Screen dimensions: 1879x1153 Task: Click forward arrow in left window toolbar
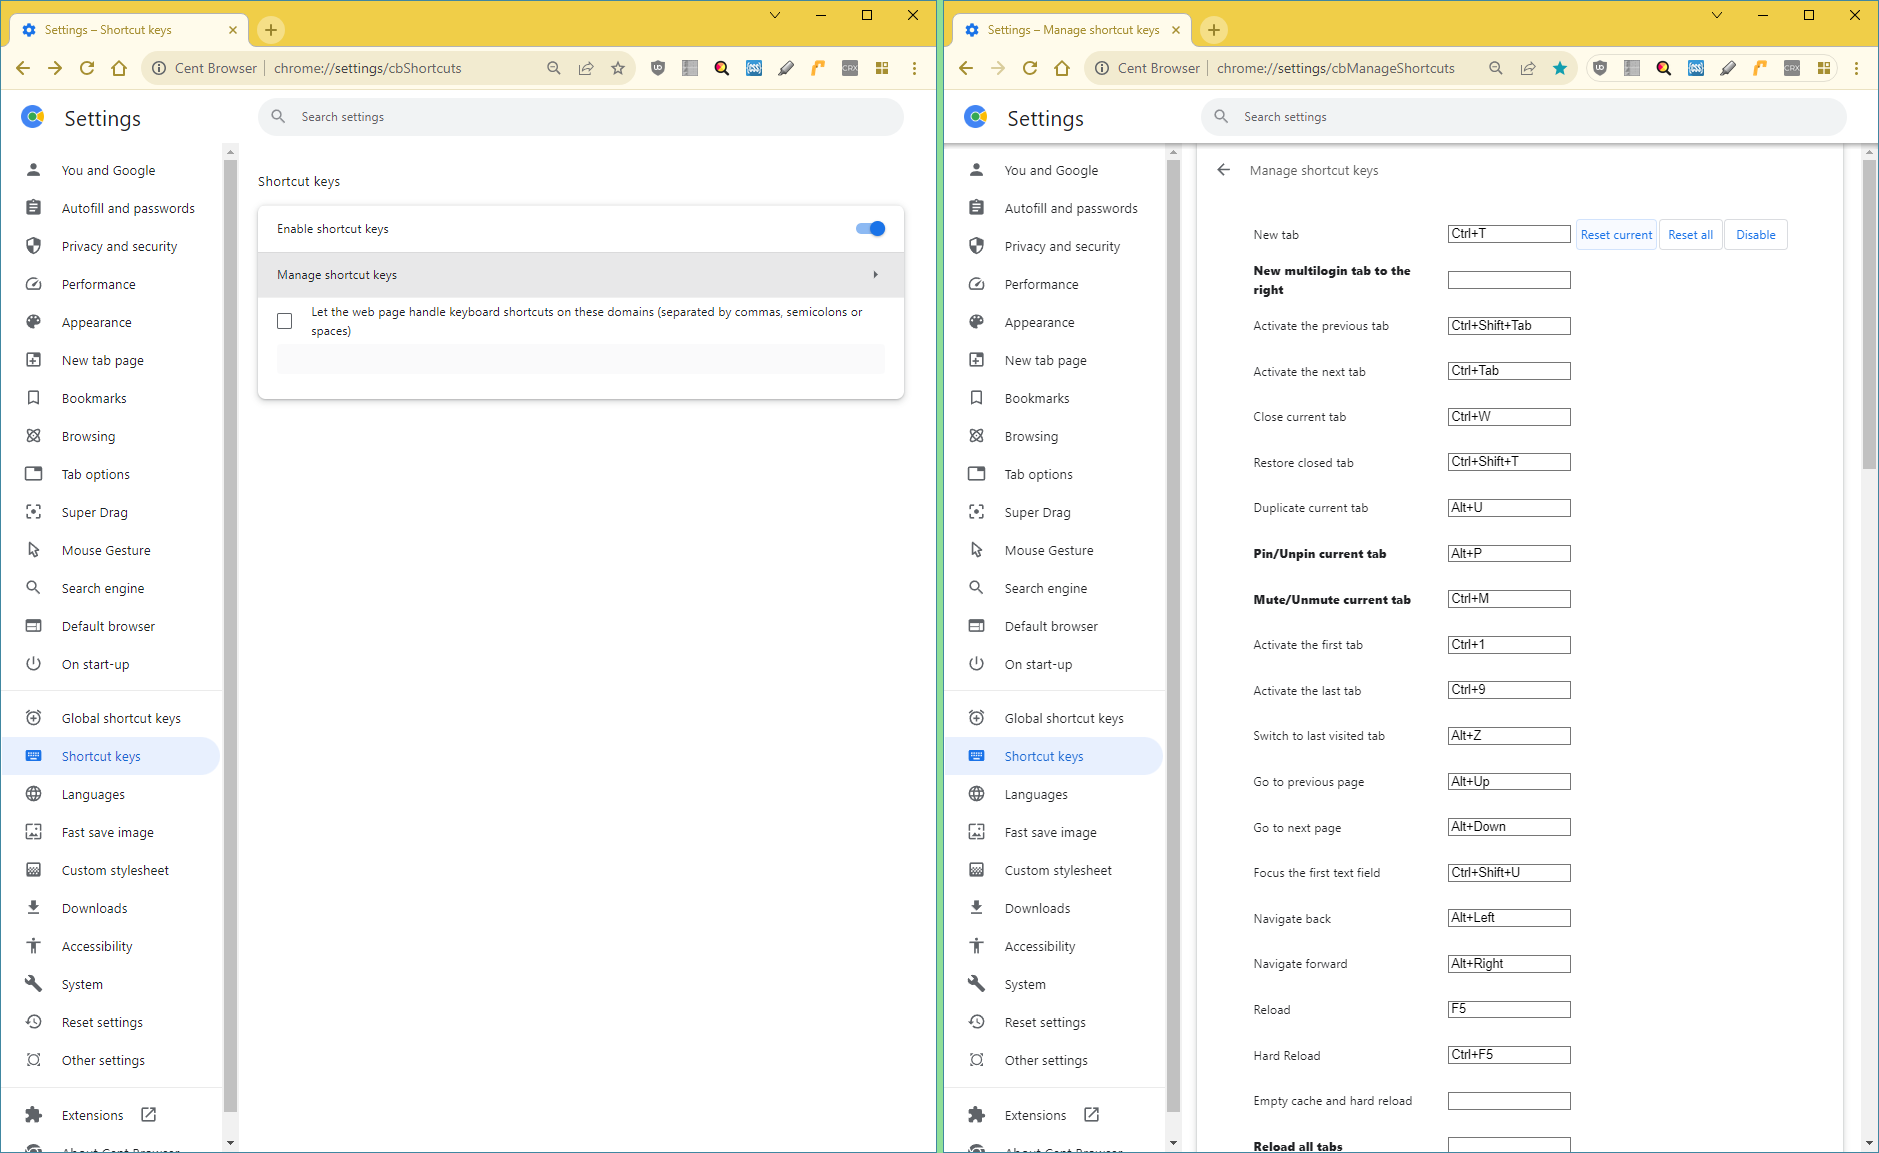pyautogui.click(x=55, y=68)
